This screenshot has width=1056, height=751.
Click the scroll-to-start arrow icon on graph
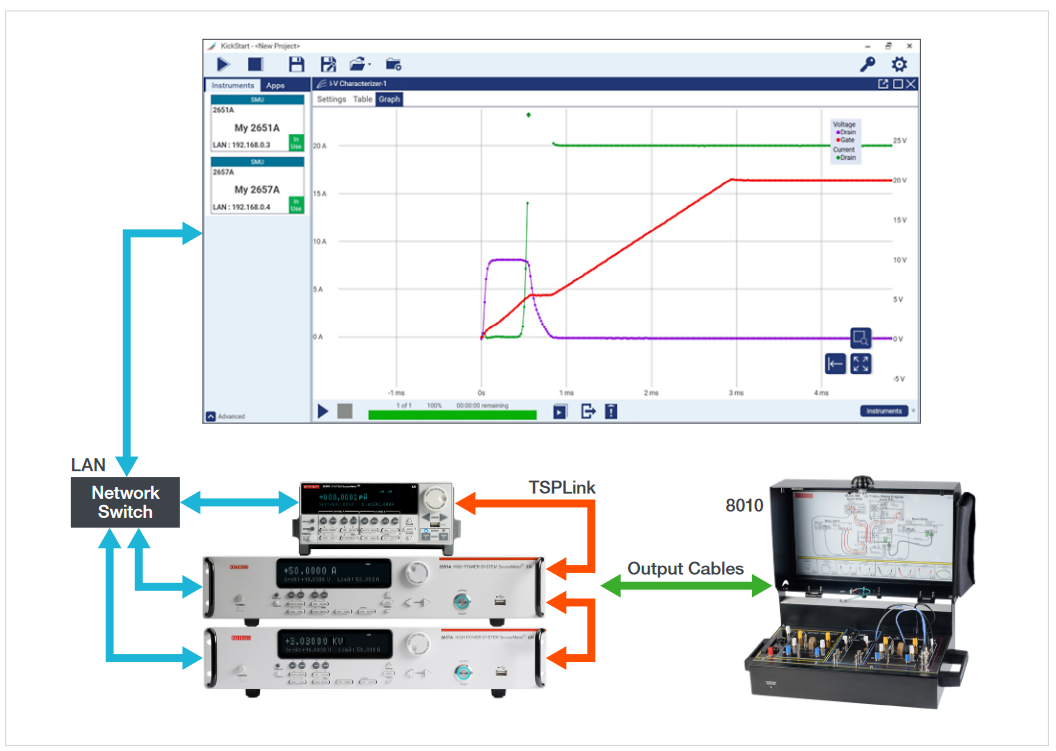click(x=835, y=364)
